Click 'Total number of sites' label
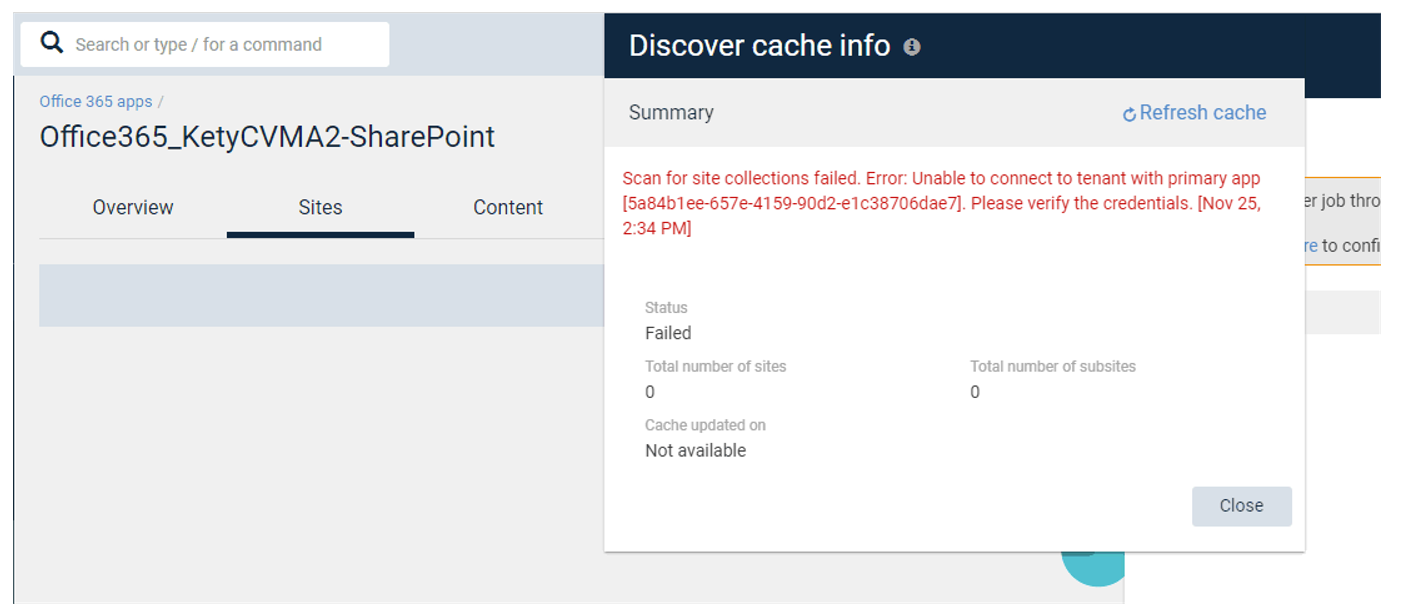The height and width of the screenshot is (607, 1423). [715, 367]
